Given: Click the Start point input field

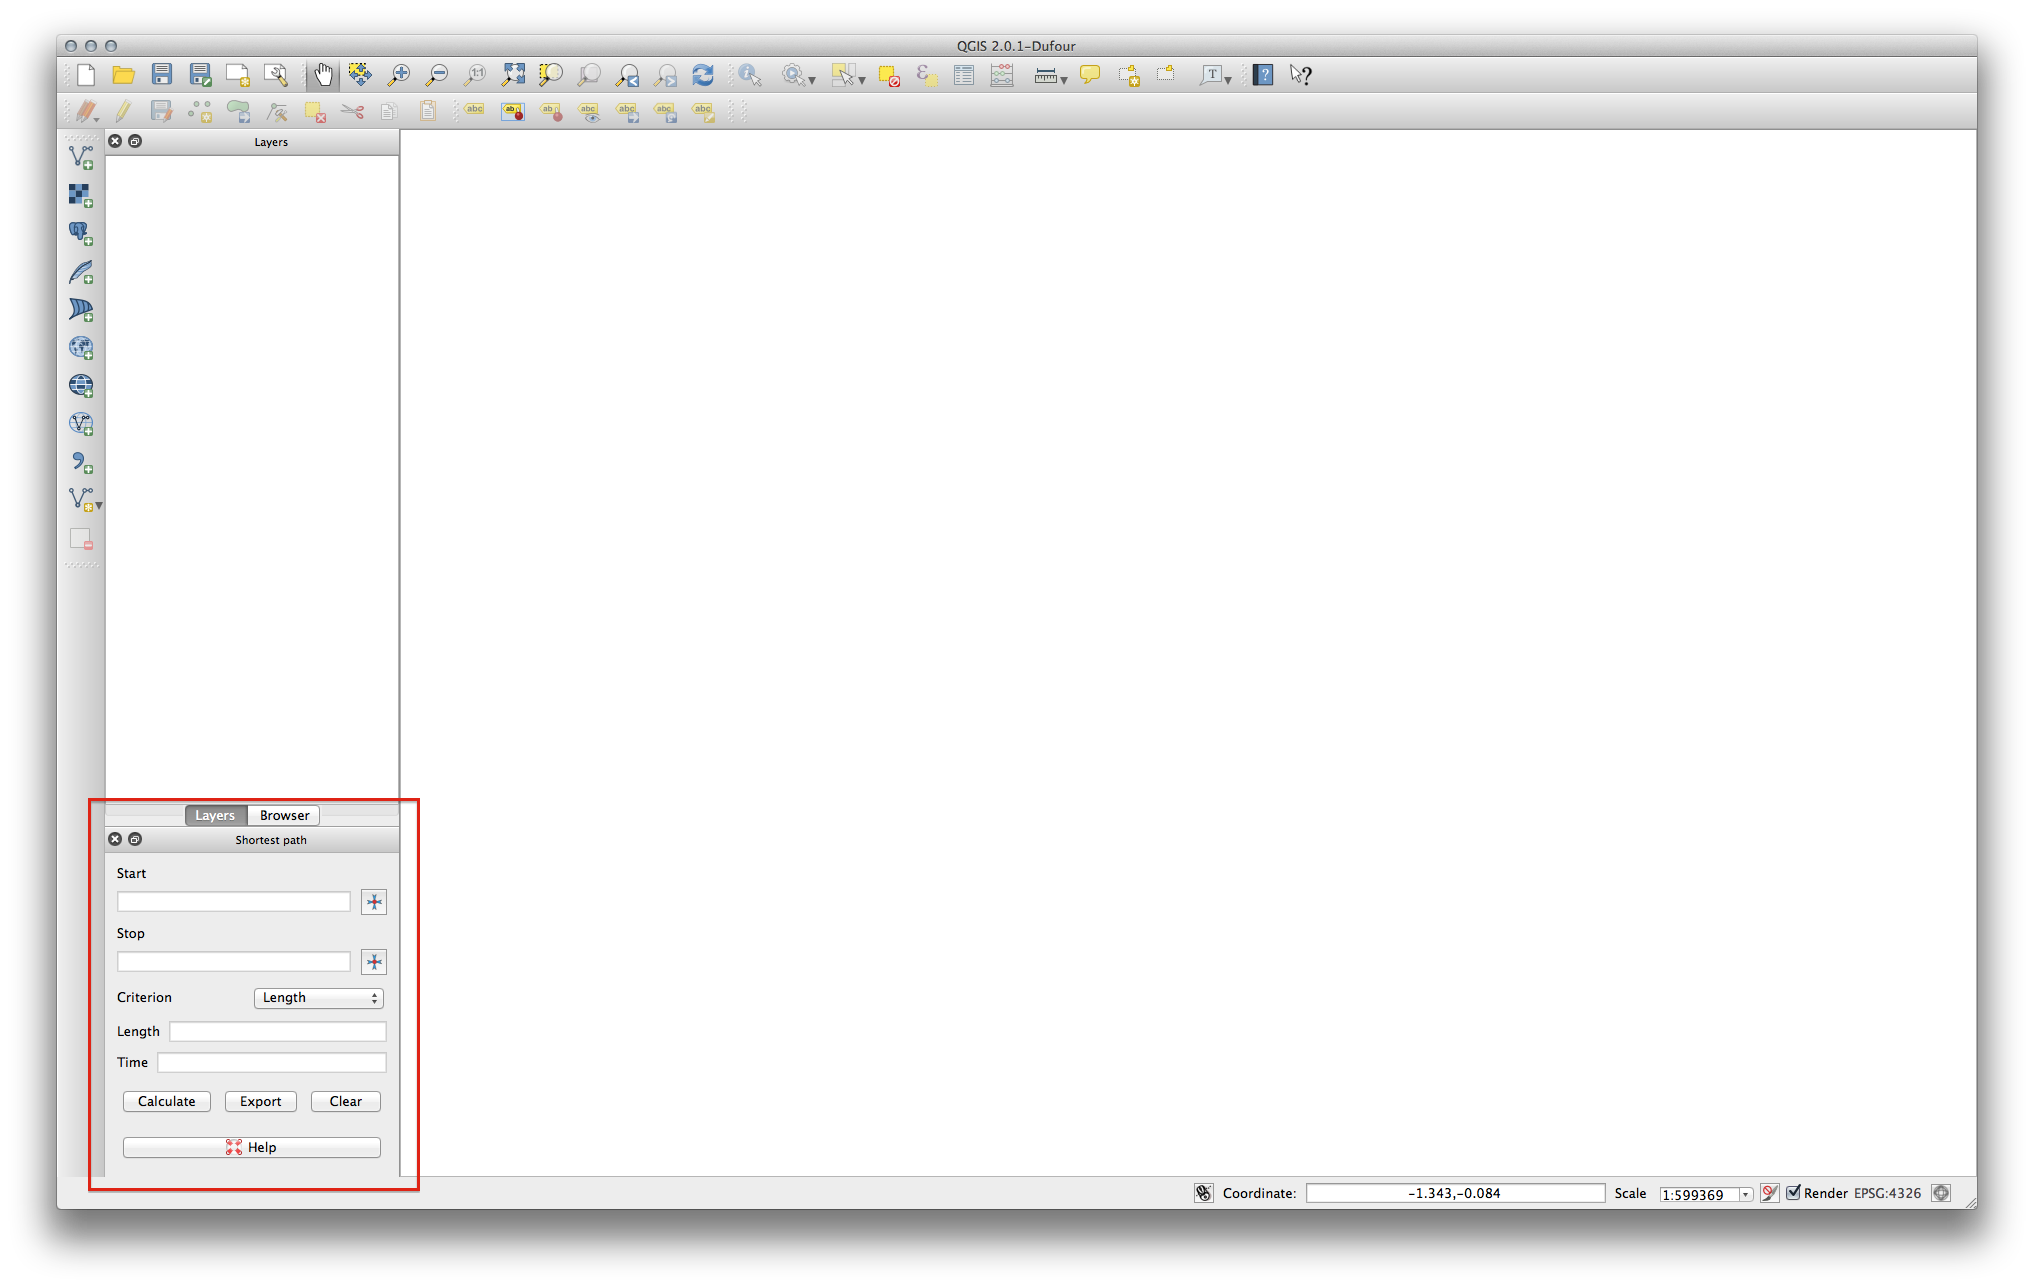Looking at the screenshot, I should coord(234,902).
